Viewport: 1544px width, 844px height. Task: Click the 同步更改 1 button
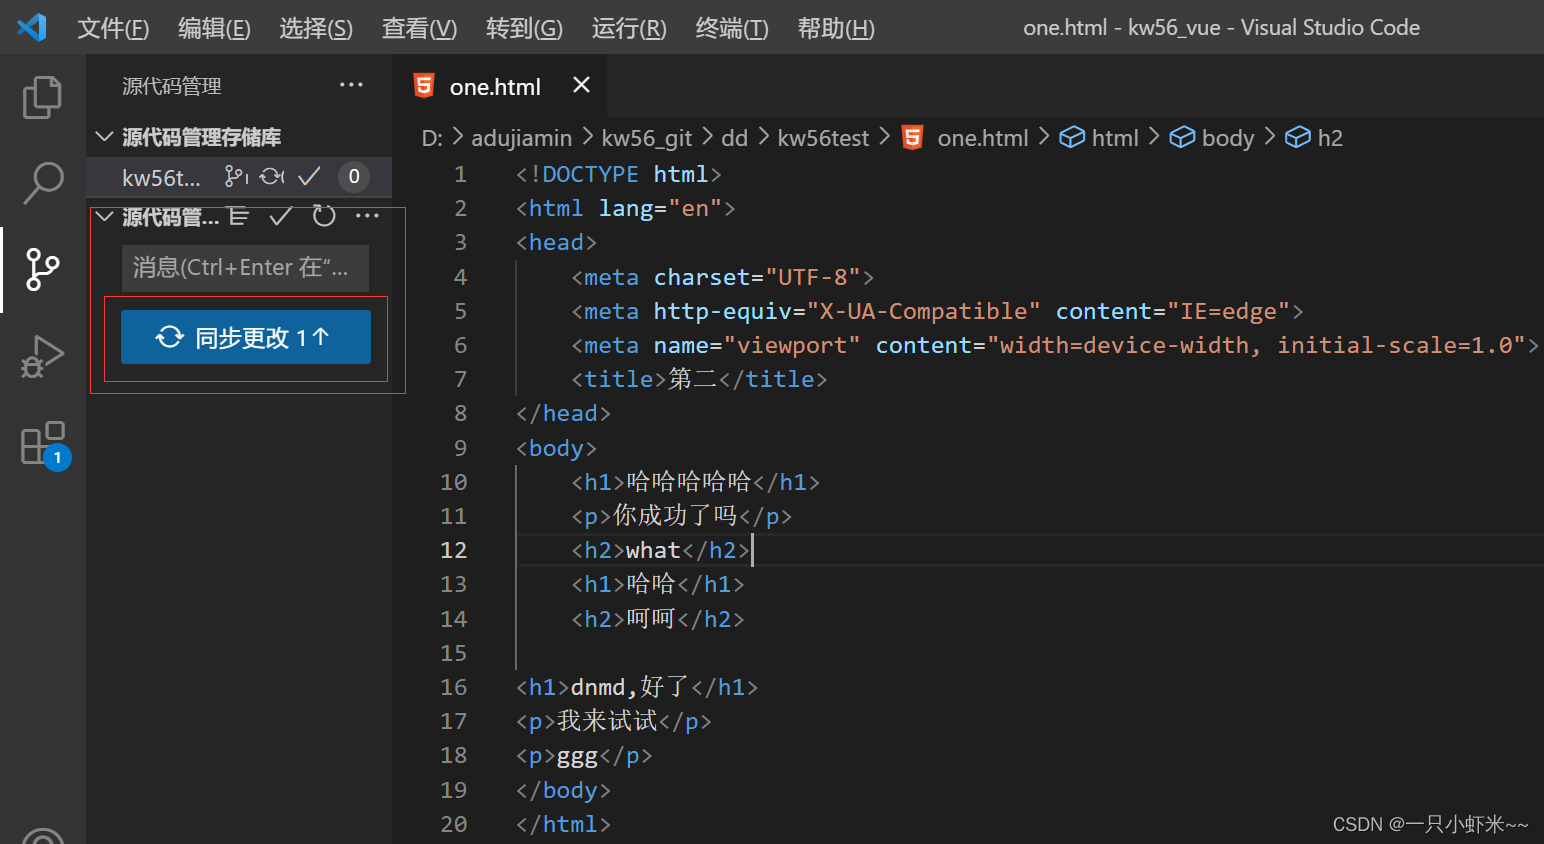coord(245,336)
